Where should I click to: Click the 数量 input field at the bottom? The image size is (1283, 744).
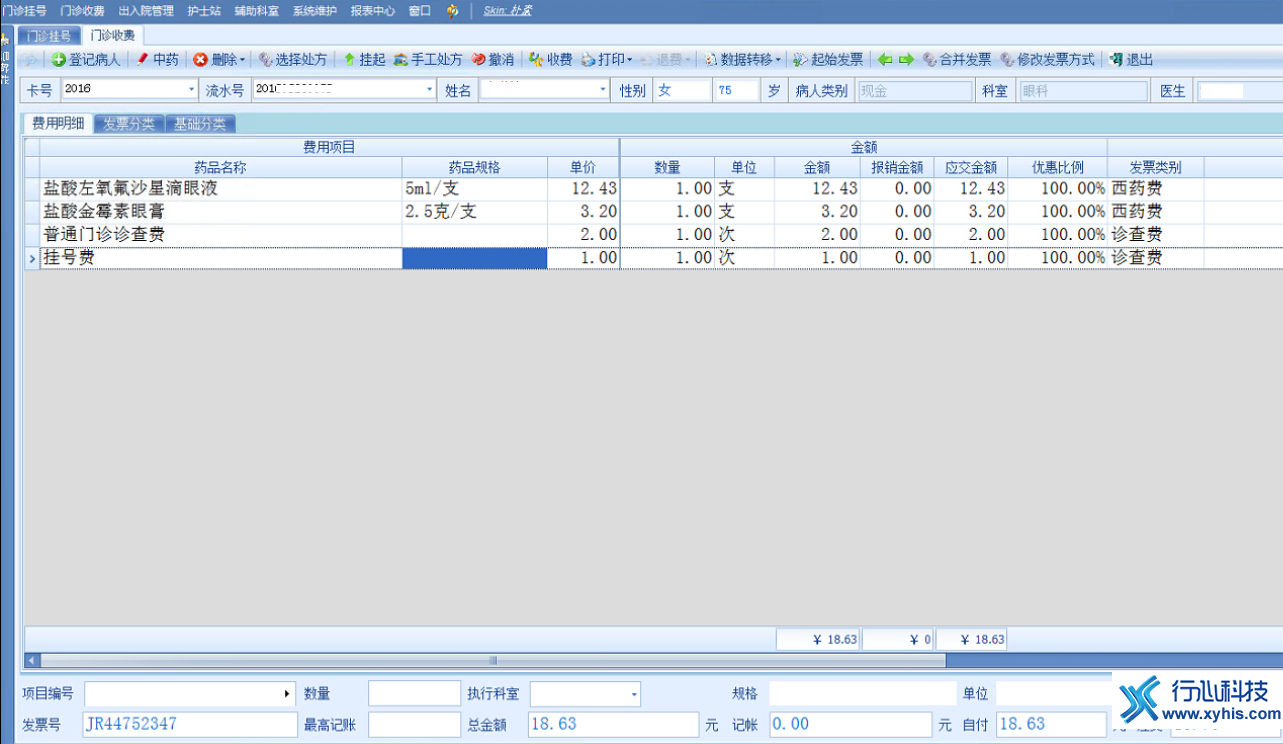[414, 693]
